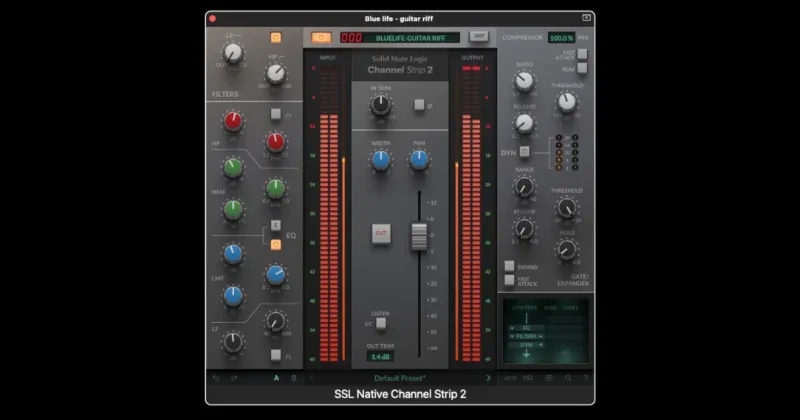Click the CUT mute button
Image resolution: width=800 pixels, height=420 pixels.
click(381, 233)
